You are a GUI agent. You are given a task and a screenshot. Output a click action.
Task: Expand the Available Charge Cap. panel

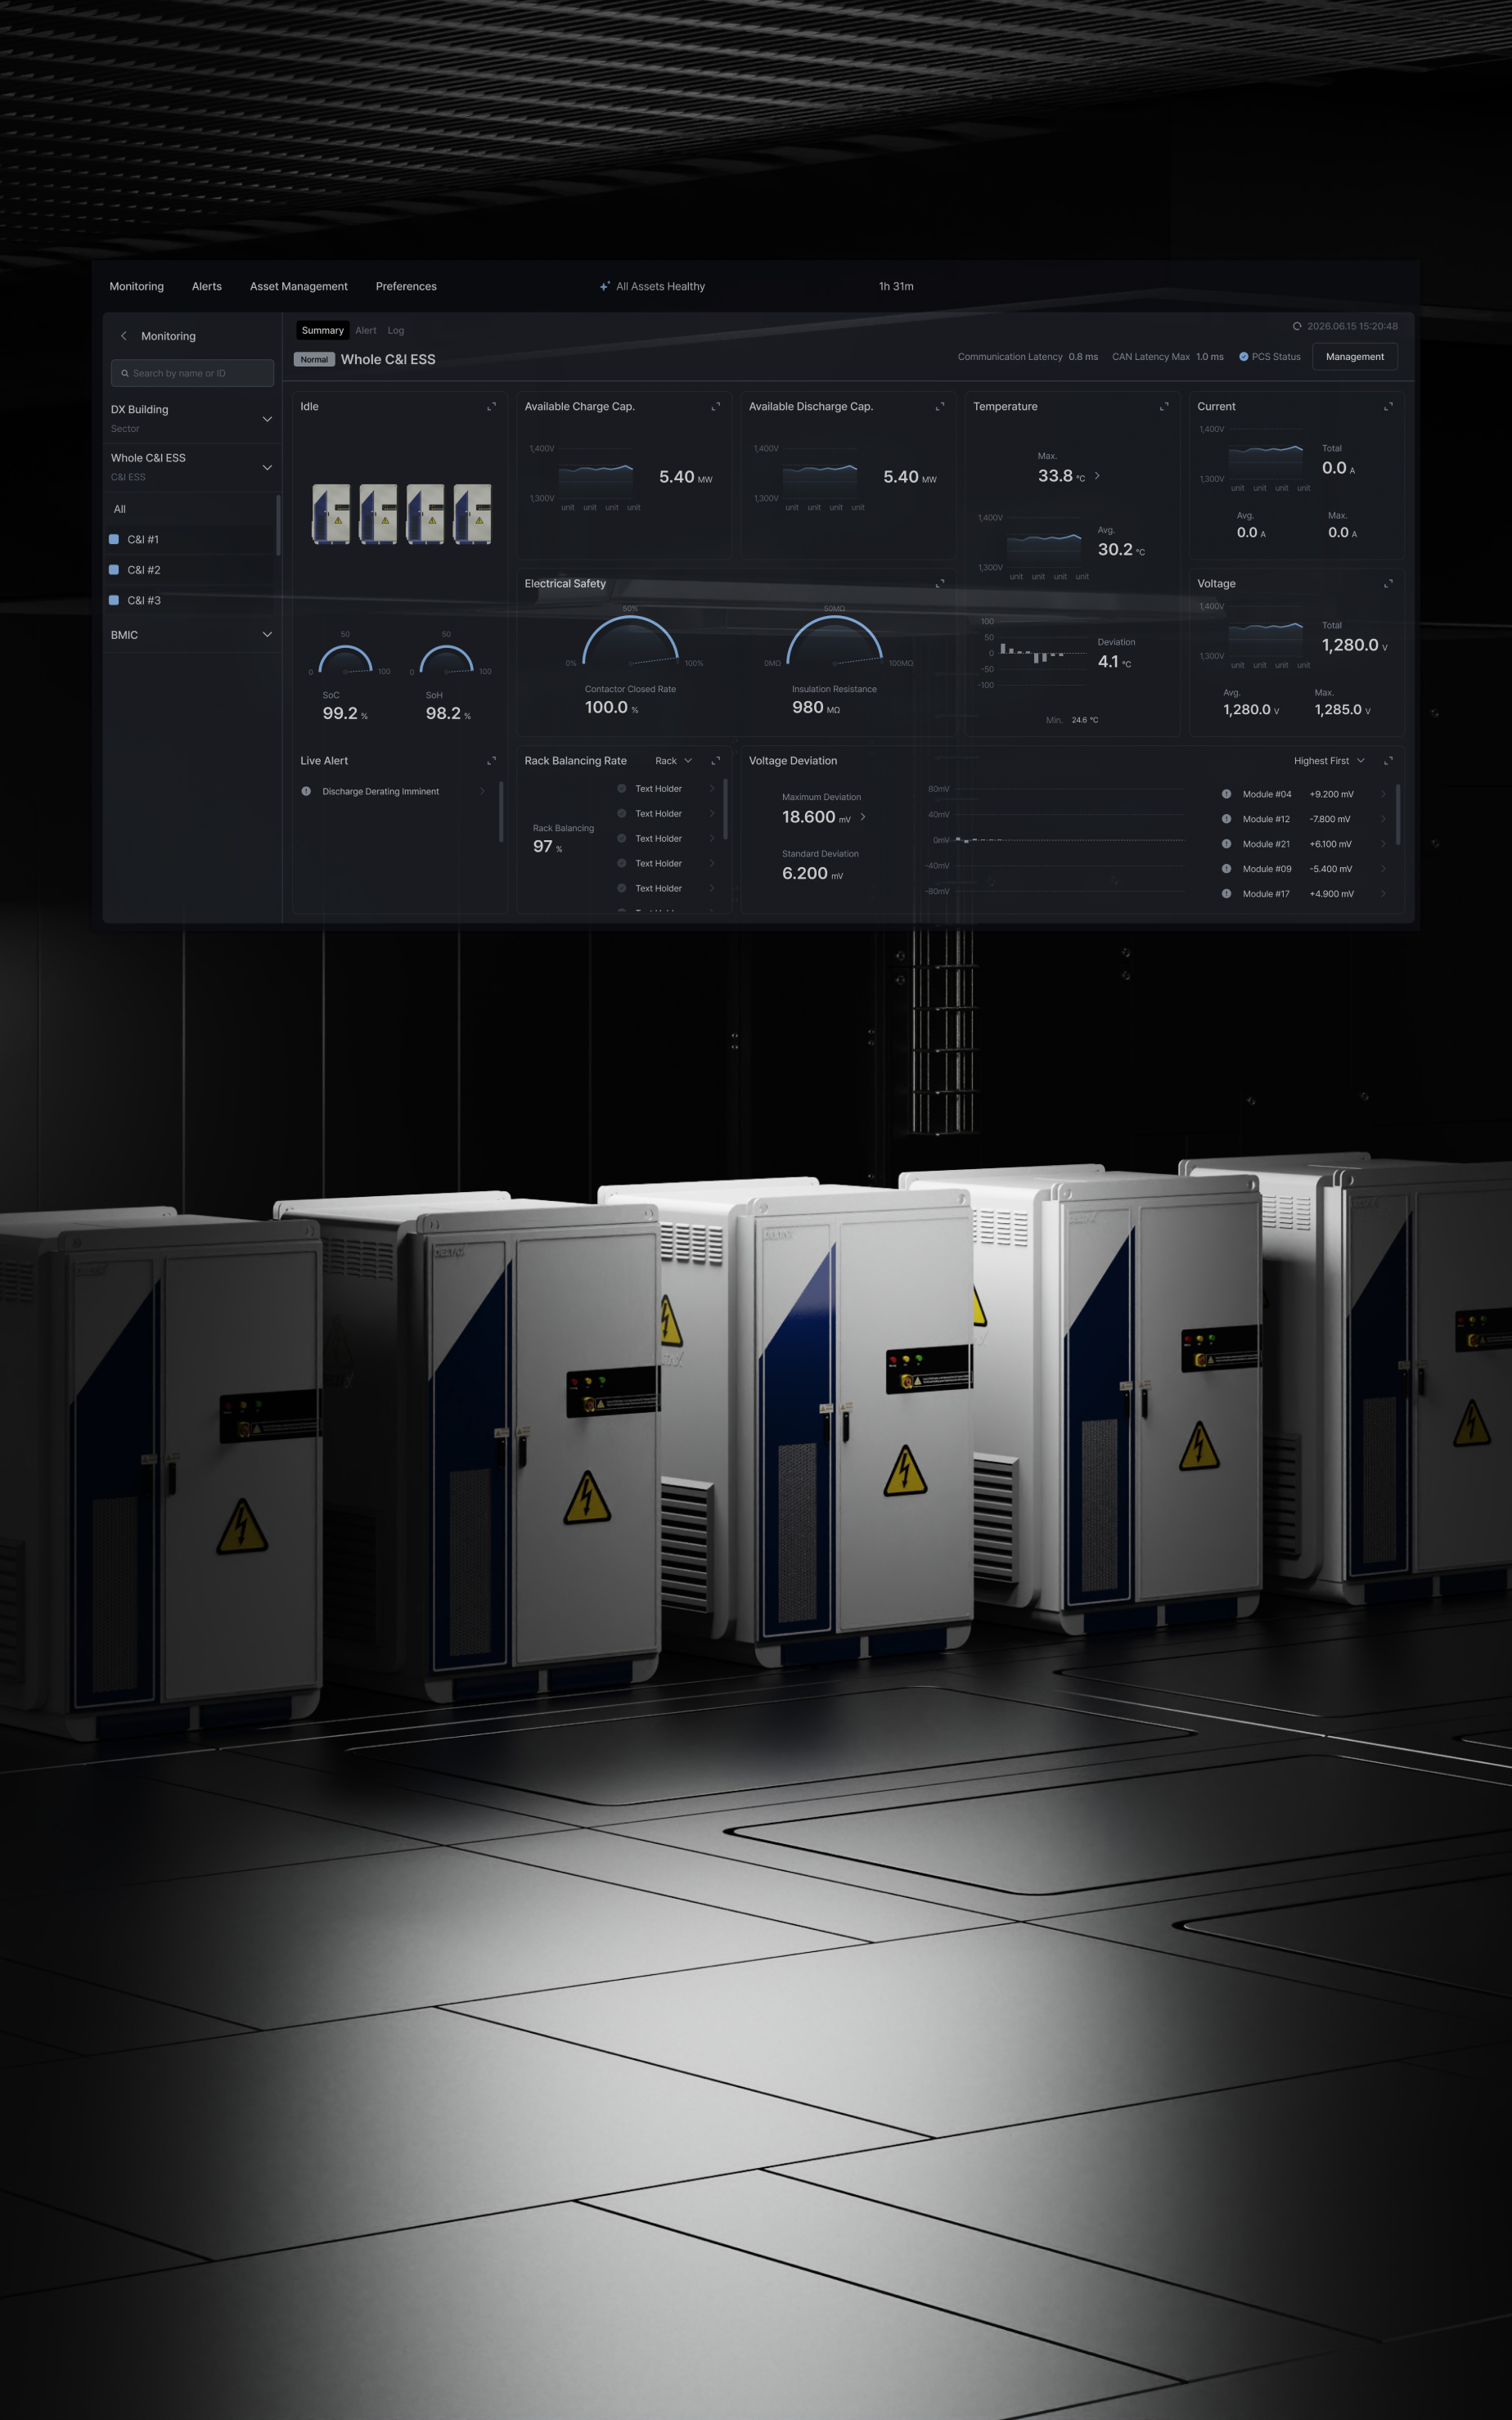715,406
